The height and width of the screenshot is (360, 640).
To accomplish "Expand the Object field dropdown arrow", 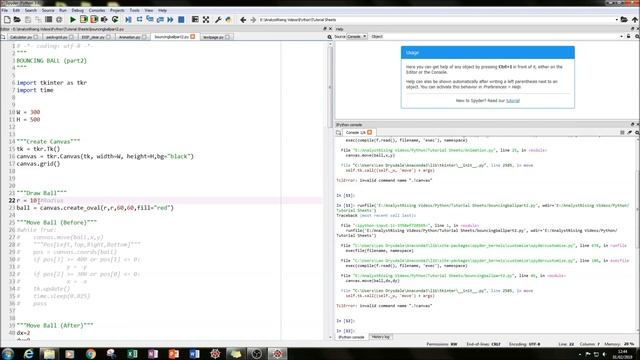I will click(621, 36).
